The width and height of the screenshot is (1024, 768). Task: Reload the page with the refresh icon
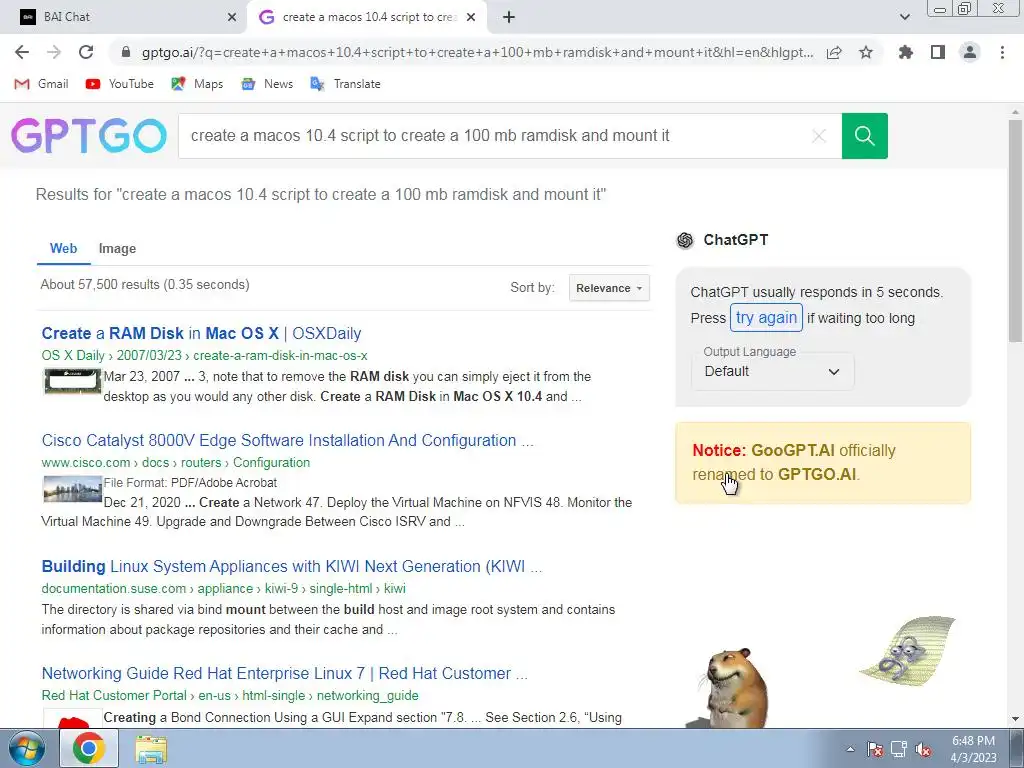[86, 52]
